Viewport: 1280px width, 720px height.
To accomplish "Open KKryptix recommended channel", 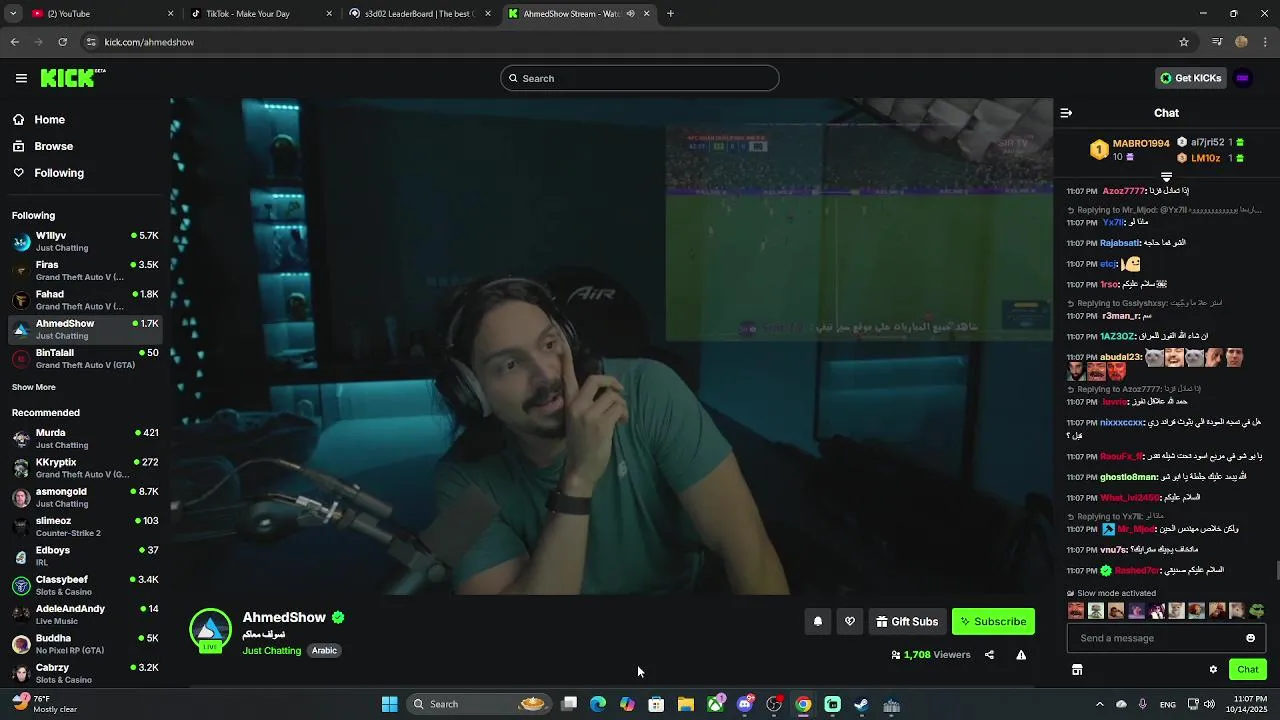I will 85,468.
